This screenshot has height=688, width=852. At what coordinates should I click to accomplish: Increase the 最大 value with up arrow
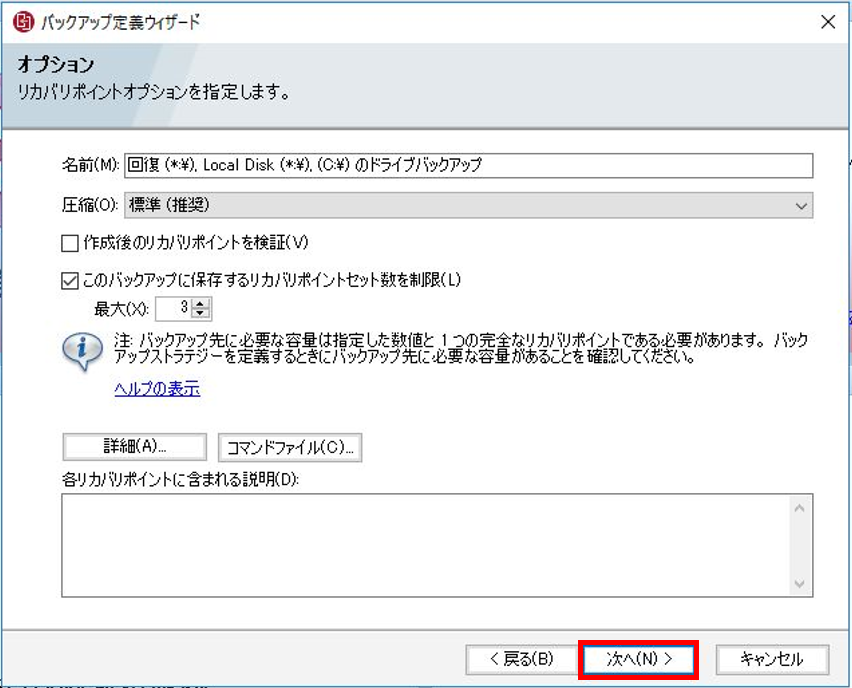click(200, 304)
